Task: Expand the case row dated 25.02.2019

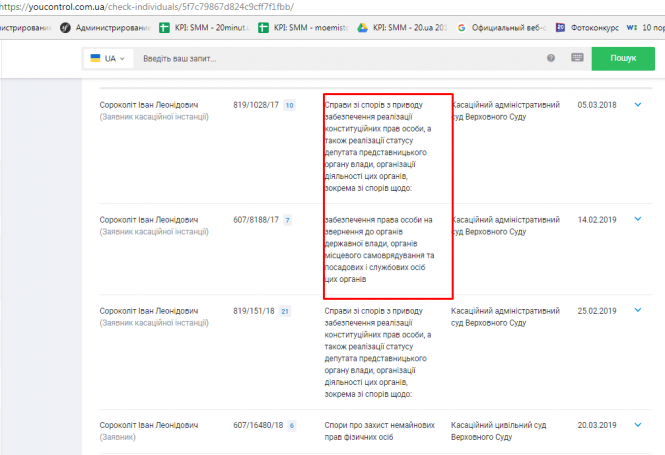Action: click(x=637, y=311)
